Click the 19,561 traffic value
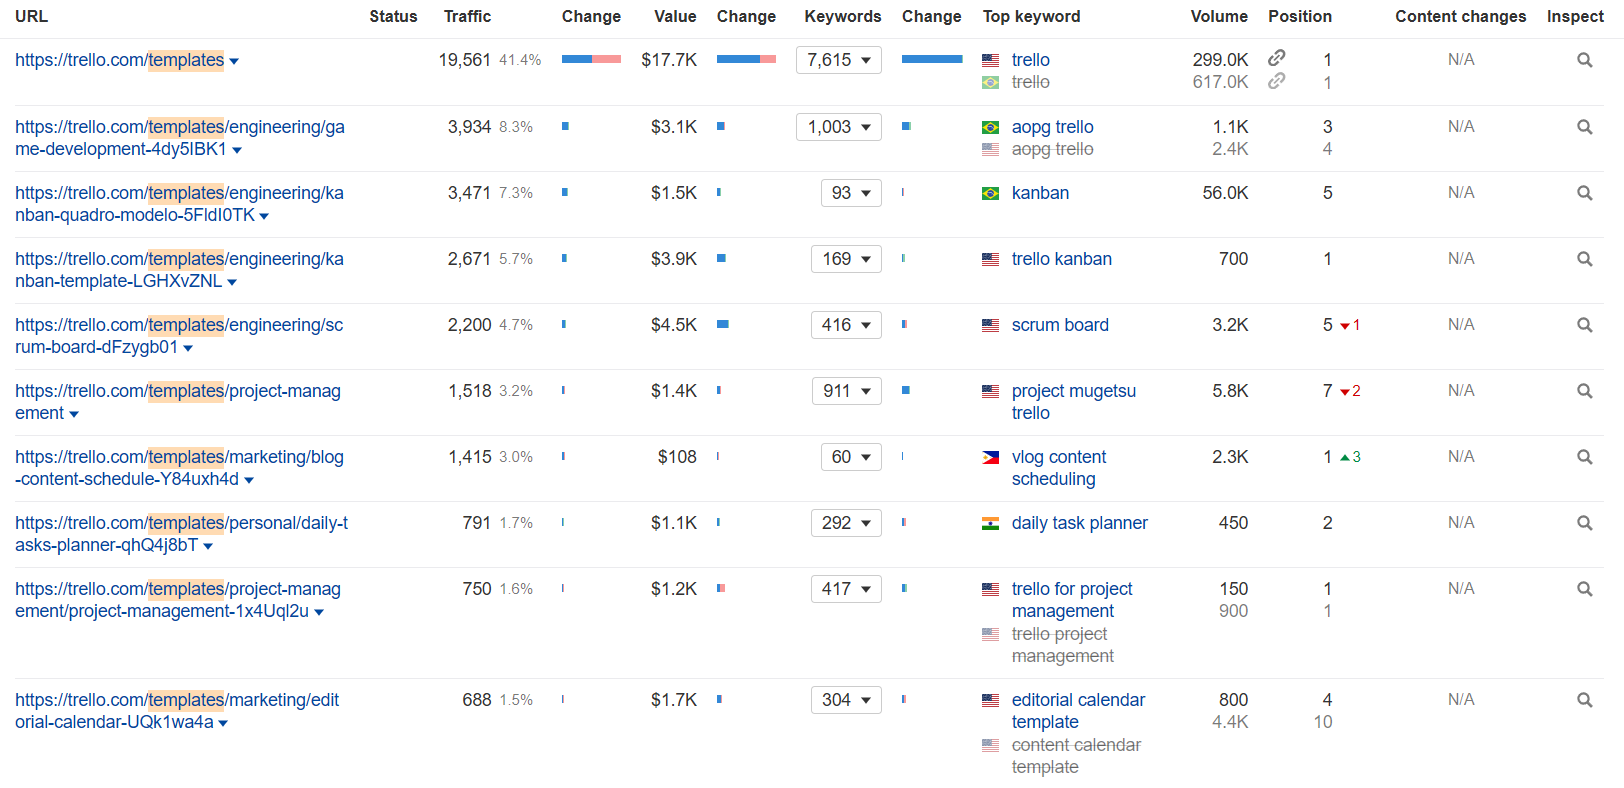The height and width of the screenshot is (788, 1624). 464,60
